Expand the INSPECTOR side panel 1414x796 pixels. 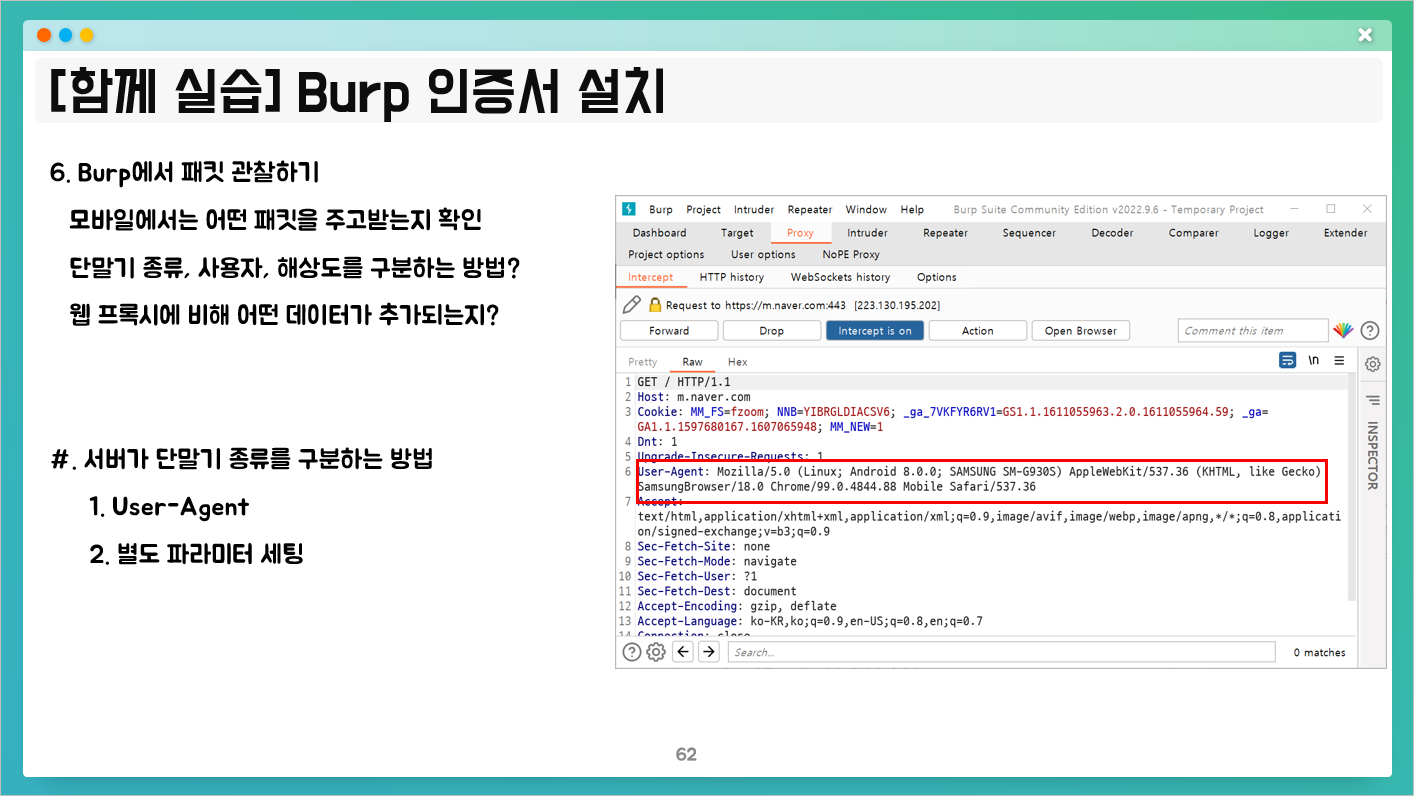click(1372, 455)
